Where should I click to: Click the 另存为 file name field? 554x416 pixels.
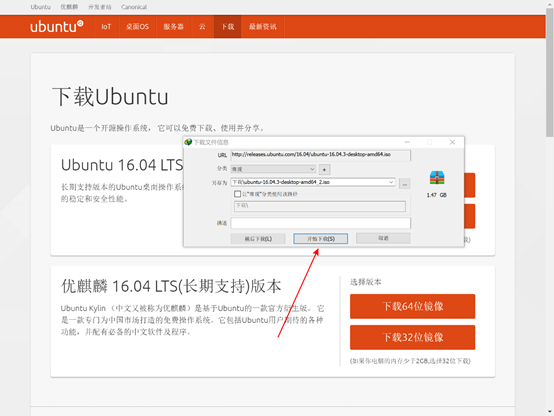pyautogui.click(x=313, y=182)
